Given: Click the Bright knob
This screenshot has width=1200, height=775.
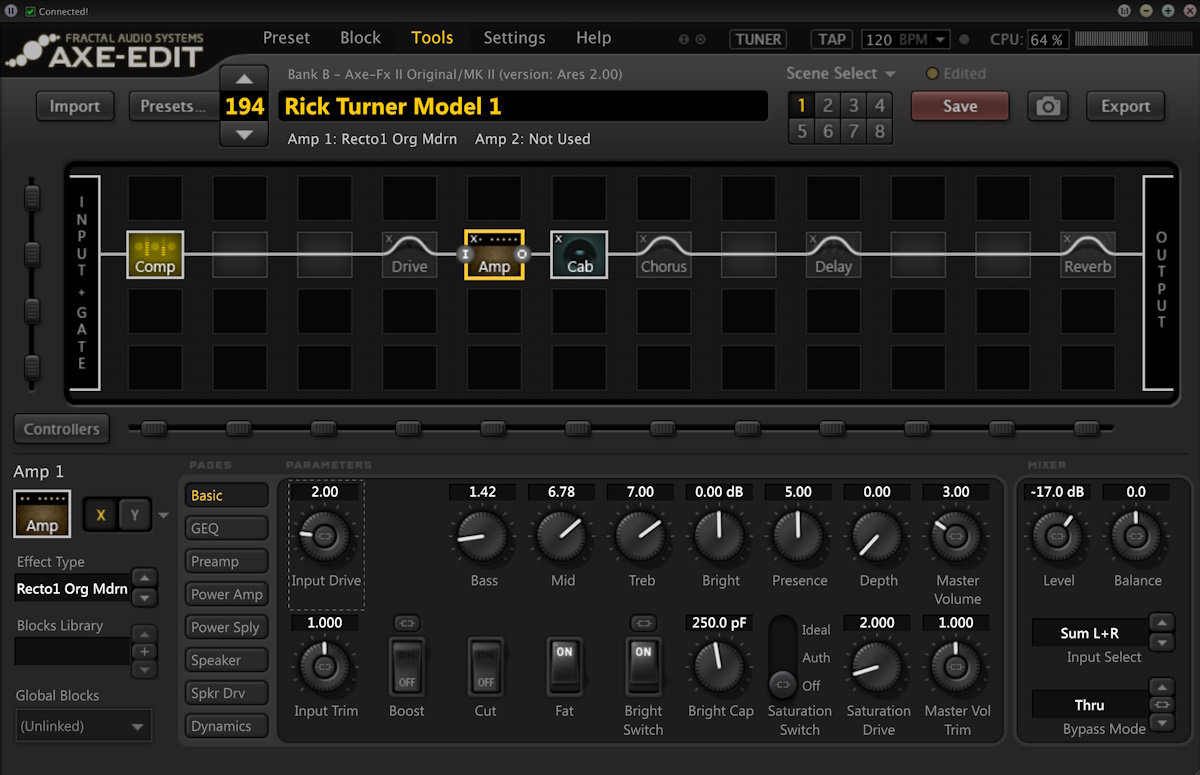Looking at the screenshot, I should pyautogui.click(x=720, y=537).
